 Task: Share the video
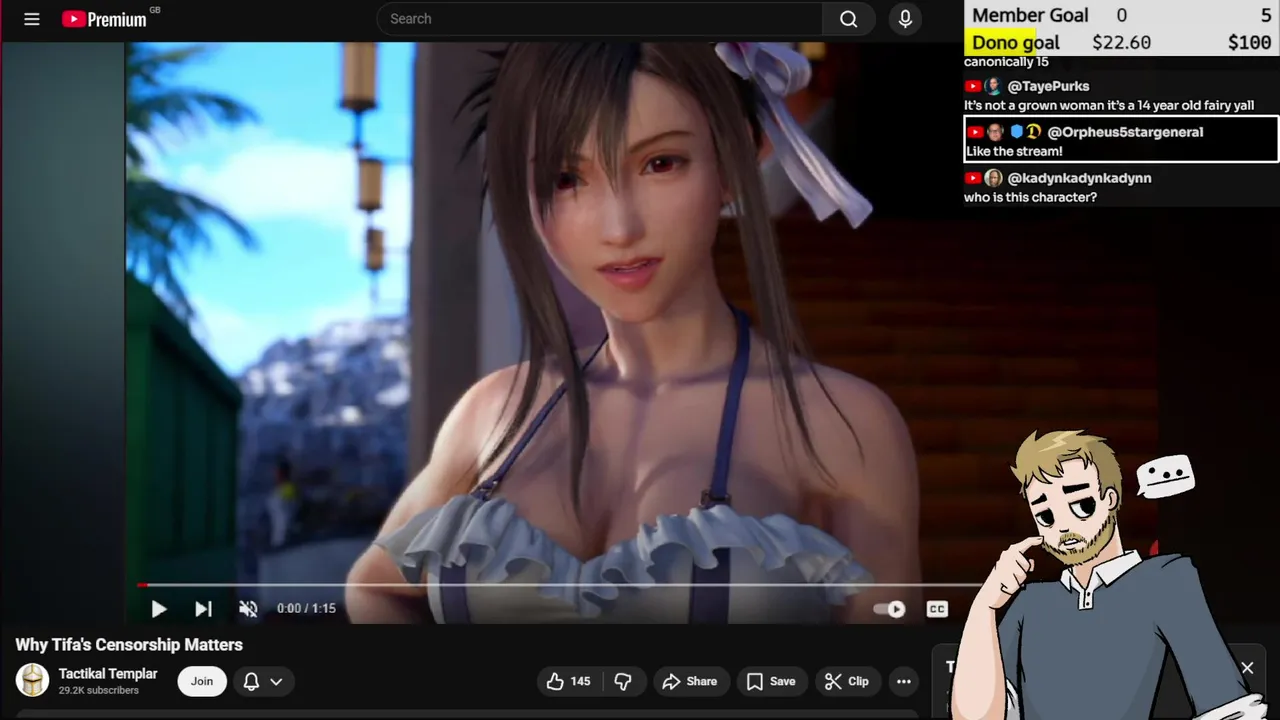(x=690, y=681)
